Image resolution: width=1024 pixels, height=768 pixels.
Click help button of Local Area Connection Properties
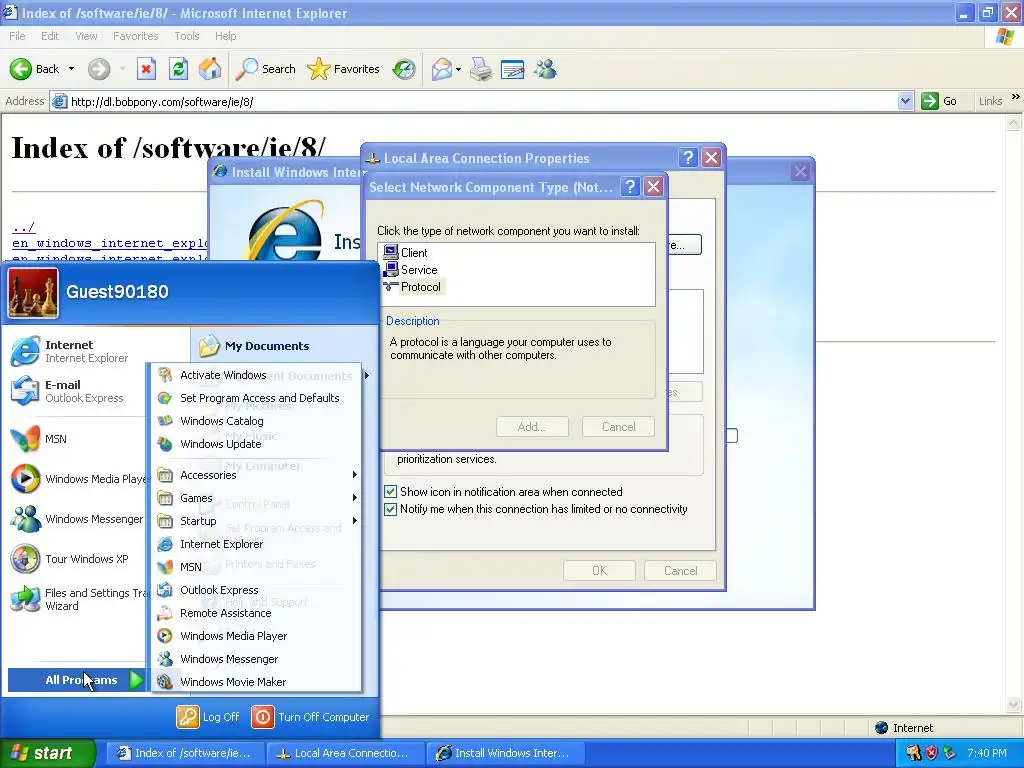click(x=688, y=158)
